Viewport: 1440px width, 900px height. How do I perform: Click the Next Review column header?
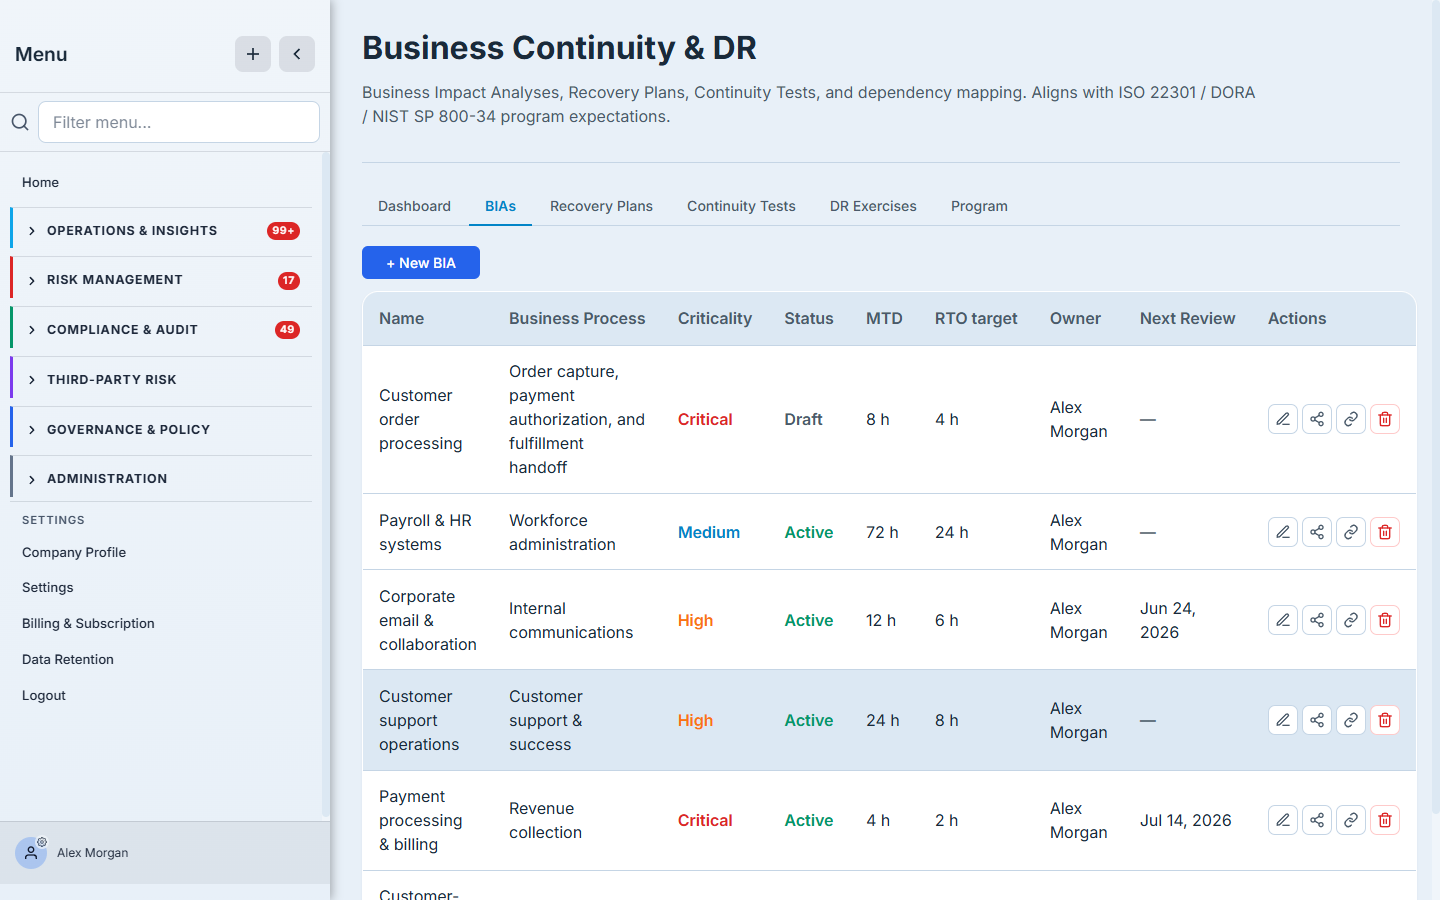(1187, 318)
